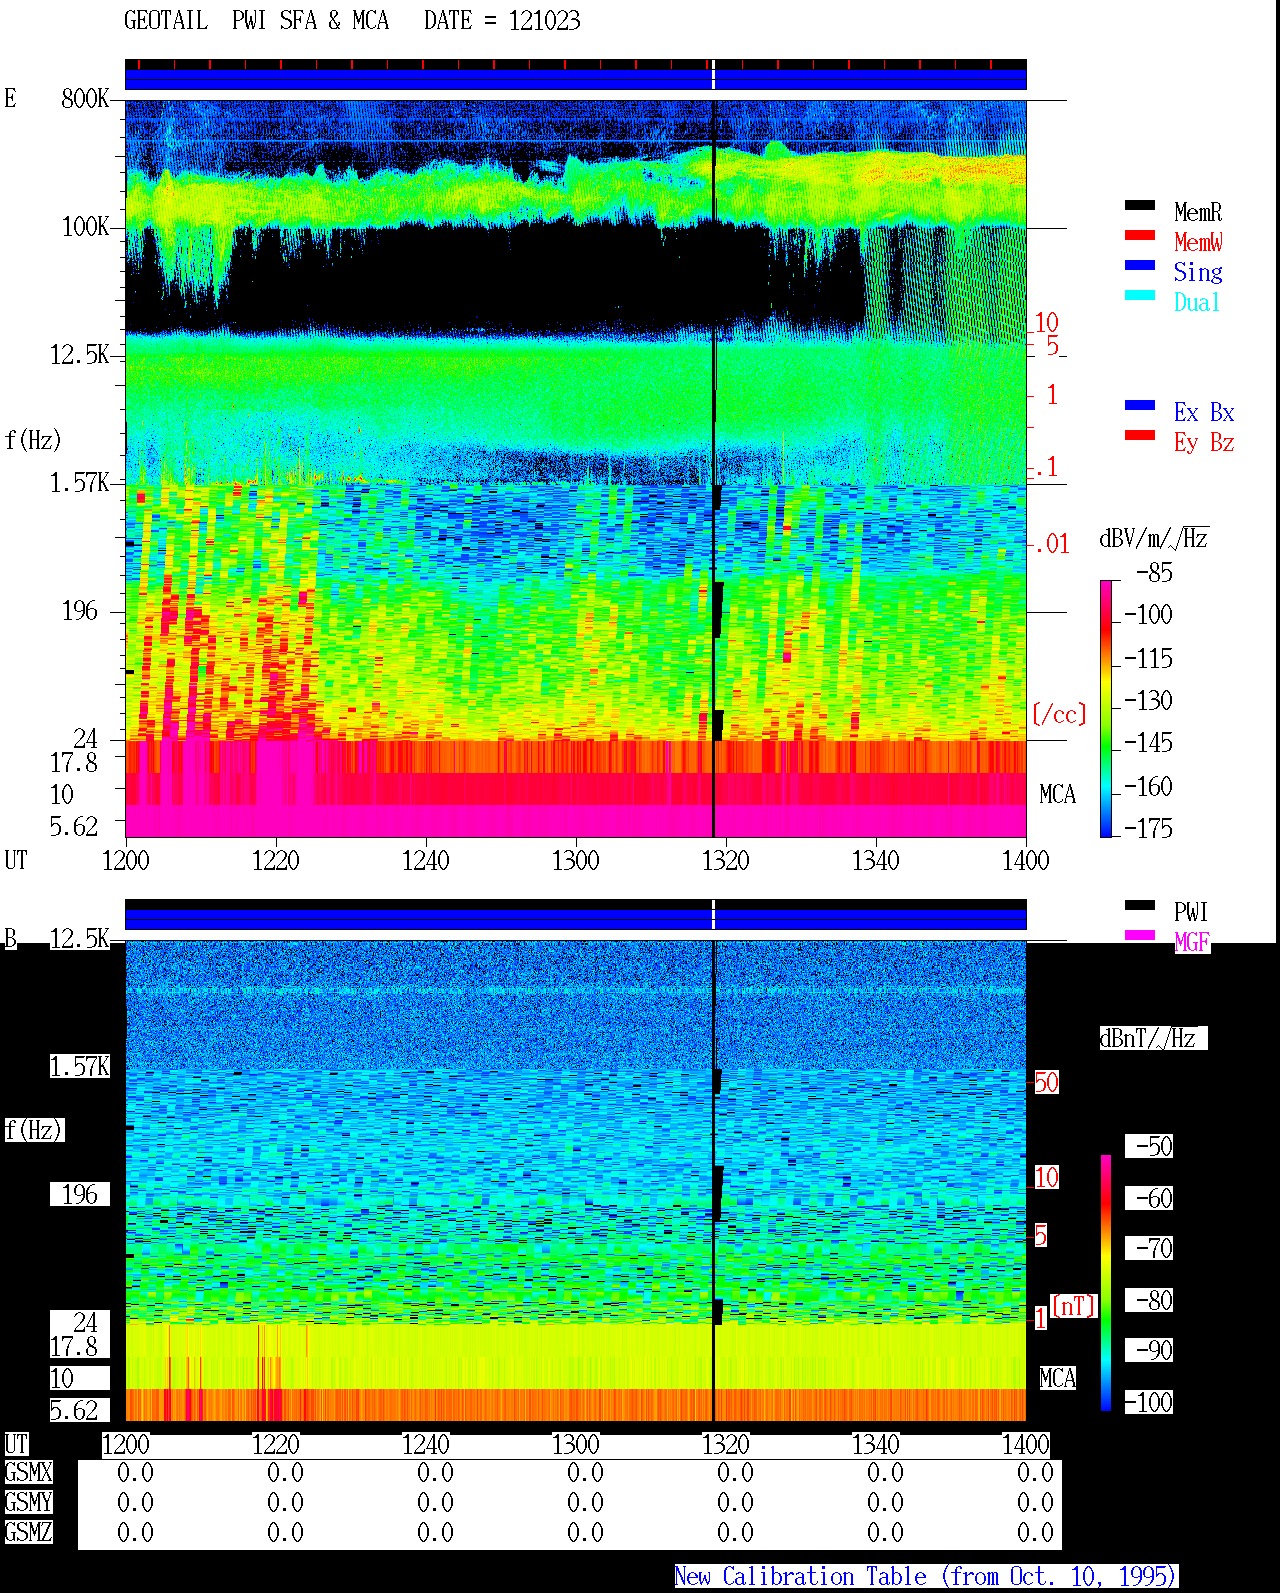Click the GSMX row label
Screen dimensions: 1280x1593
[x=28, y=1473]
